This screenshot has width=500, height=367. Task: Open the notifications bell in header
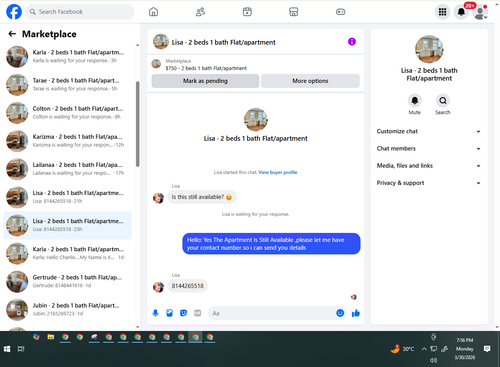(x=461, y=12)
